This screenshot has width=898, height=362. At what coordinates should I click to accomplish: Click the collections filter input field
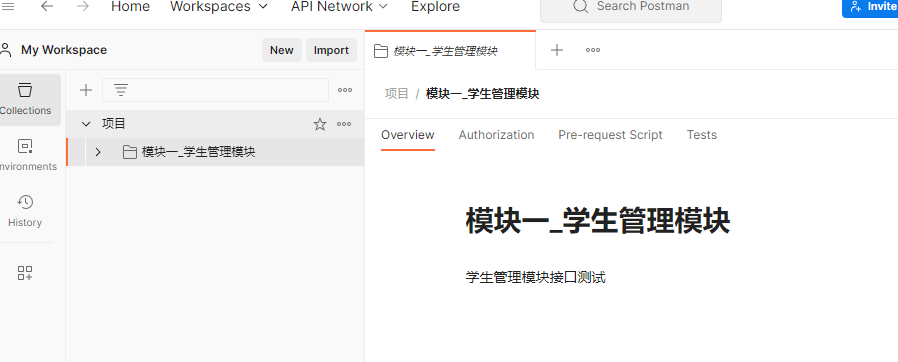coord(215,90)
